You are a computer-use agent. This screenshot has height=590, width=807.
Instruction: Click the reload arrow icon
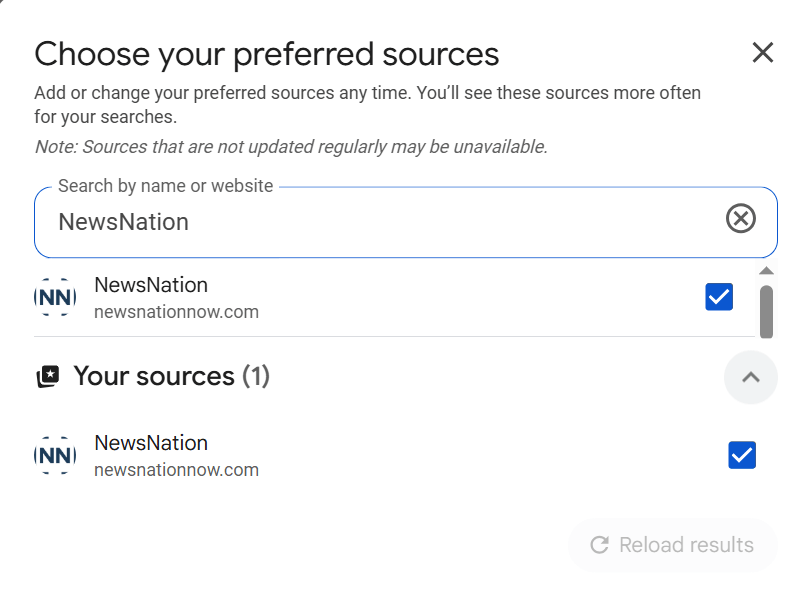(600, 545)
